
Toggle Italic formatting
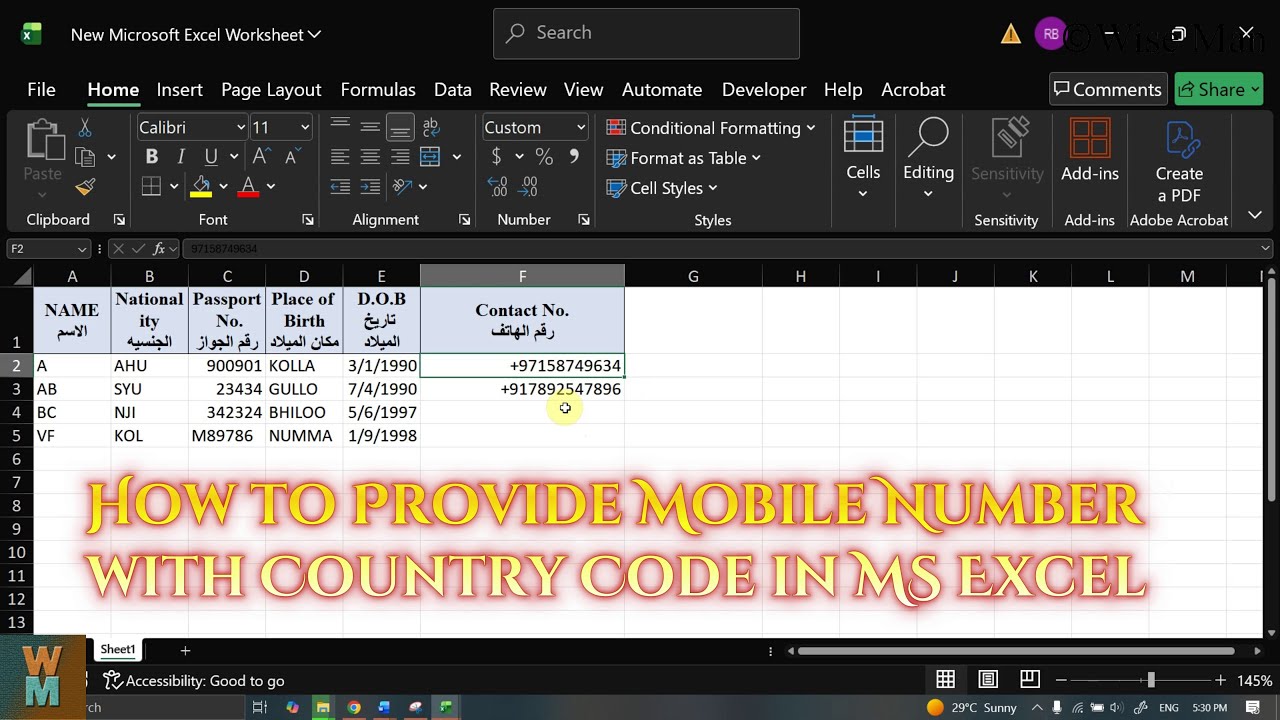pos(181,157)
